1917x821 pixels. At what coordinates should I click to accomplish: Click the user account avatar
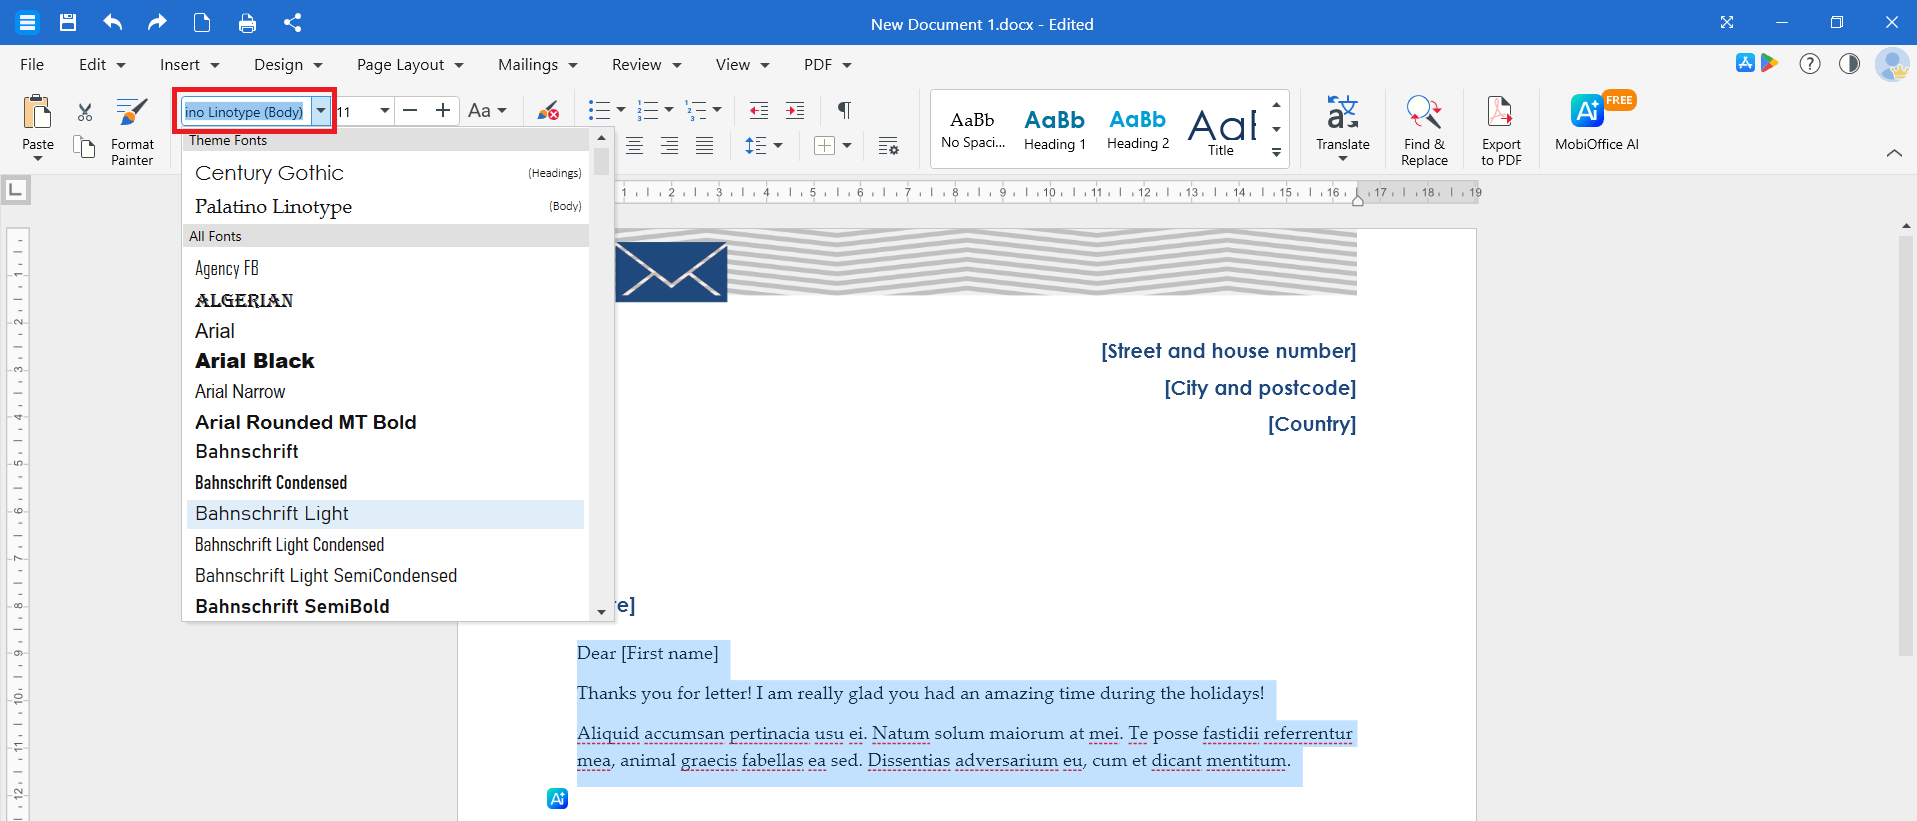tap(1891, 64)
